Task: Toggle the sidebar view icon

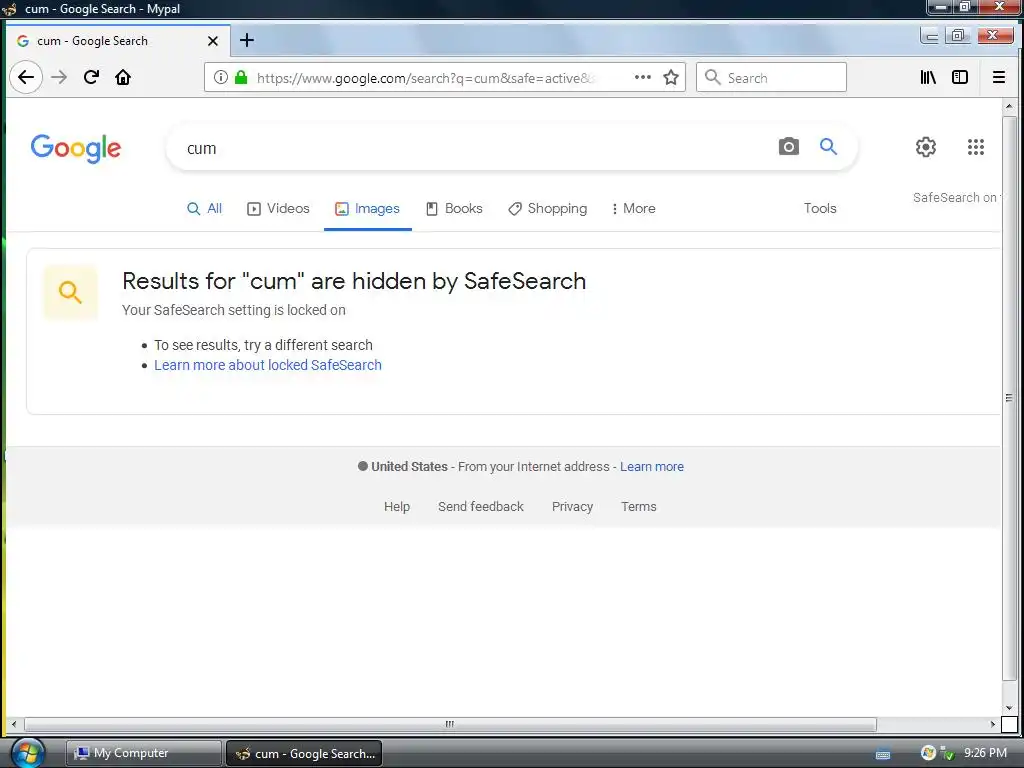Action: coord(960,77)
